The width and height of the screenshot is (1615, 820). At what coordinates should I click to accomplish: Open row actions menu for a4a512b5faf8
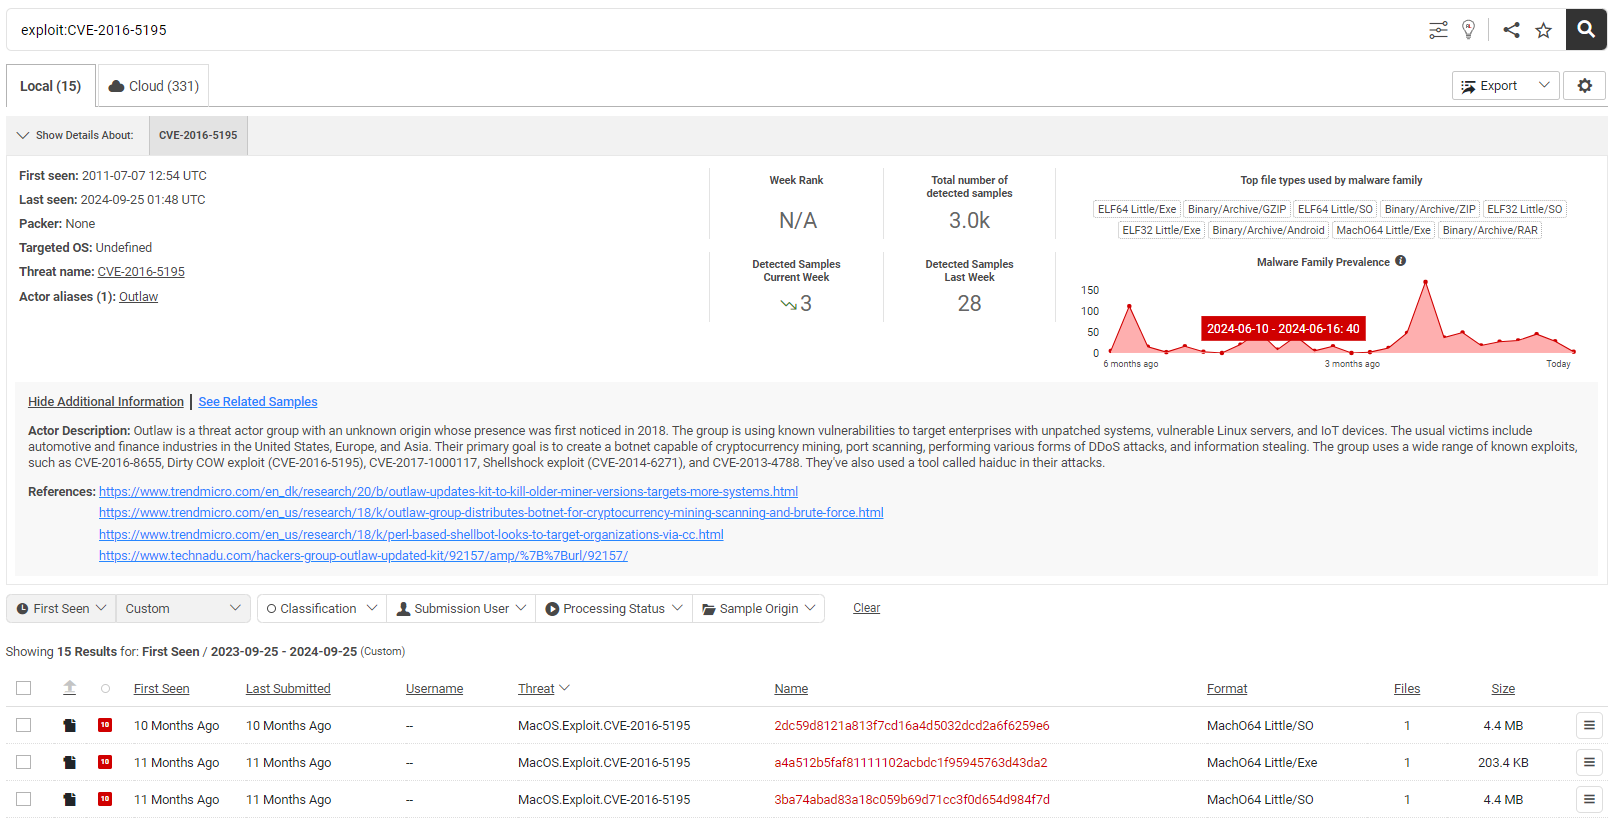pyautogui.click(x=1589, y=763)
